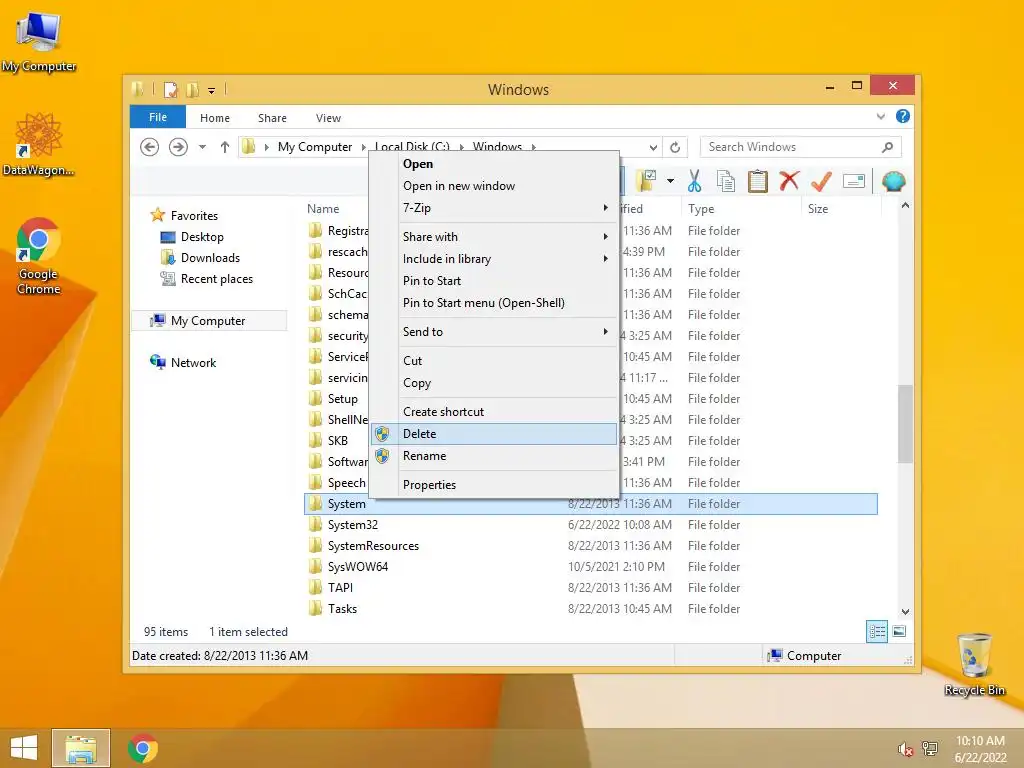Select Recent places in navigation pane
1024x768 pixels.
click(x=217, y=279)
